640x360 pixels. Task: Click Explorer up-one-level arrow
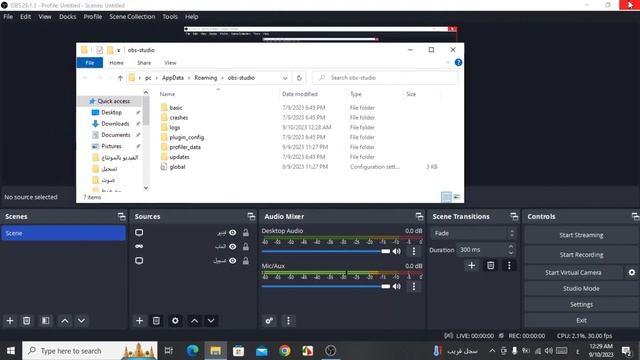[120, 78]
